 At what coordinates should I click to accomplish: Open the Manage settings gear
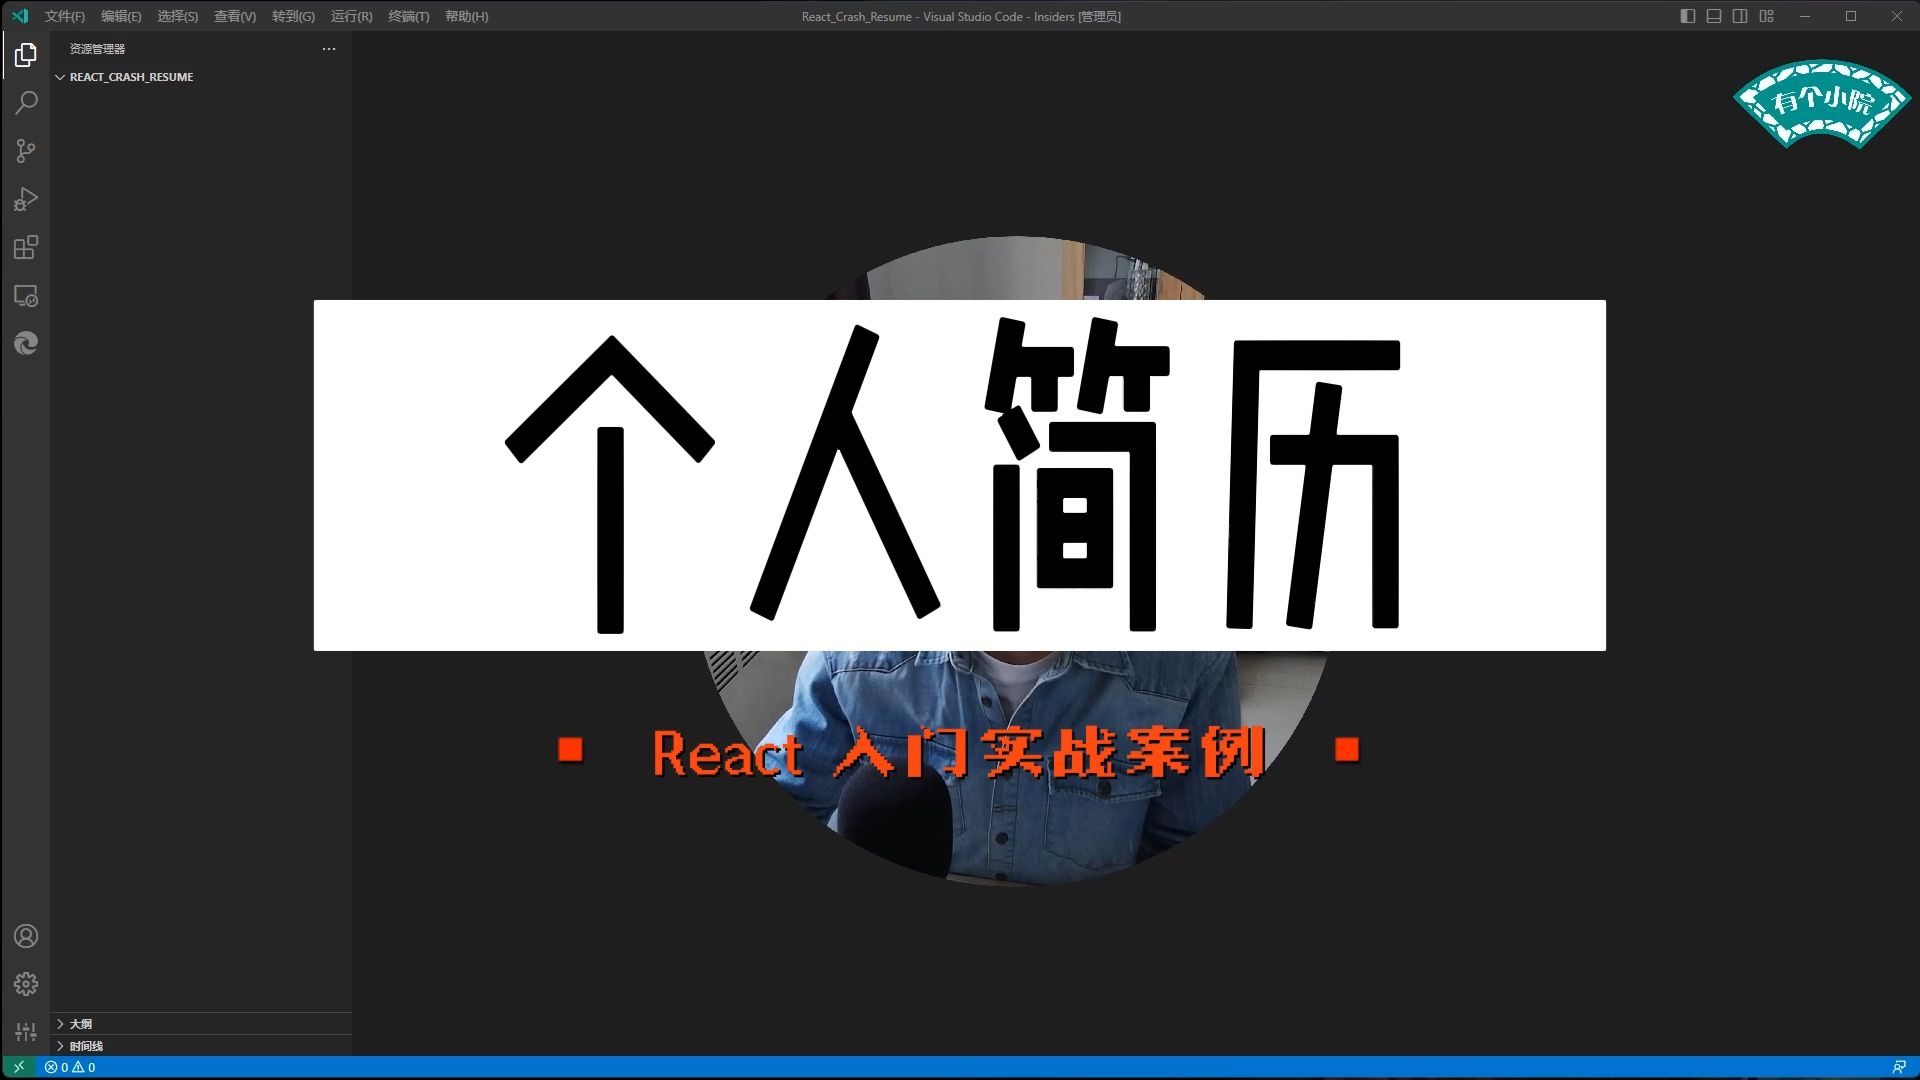tap(26, 984)
